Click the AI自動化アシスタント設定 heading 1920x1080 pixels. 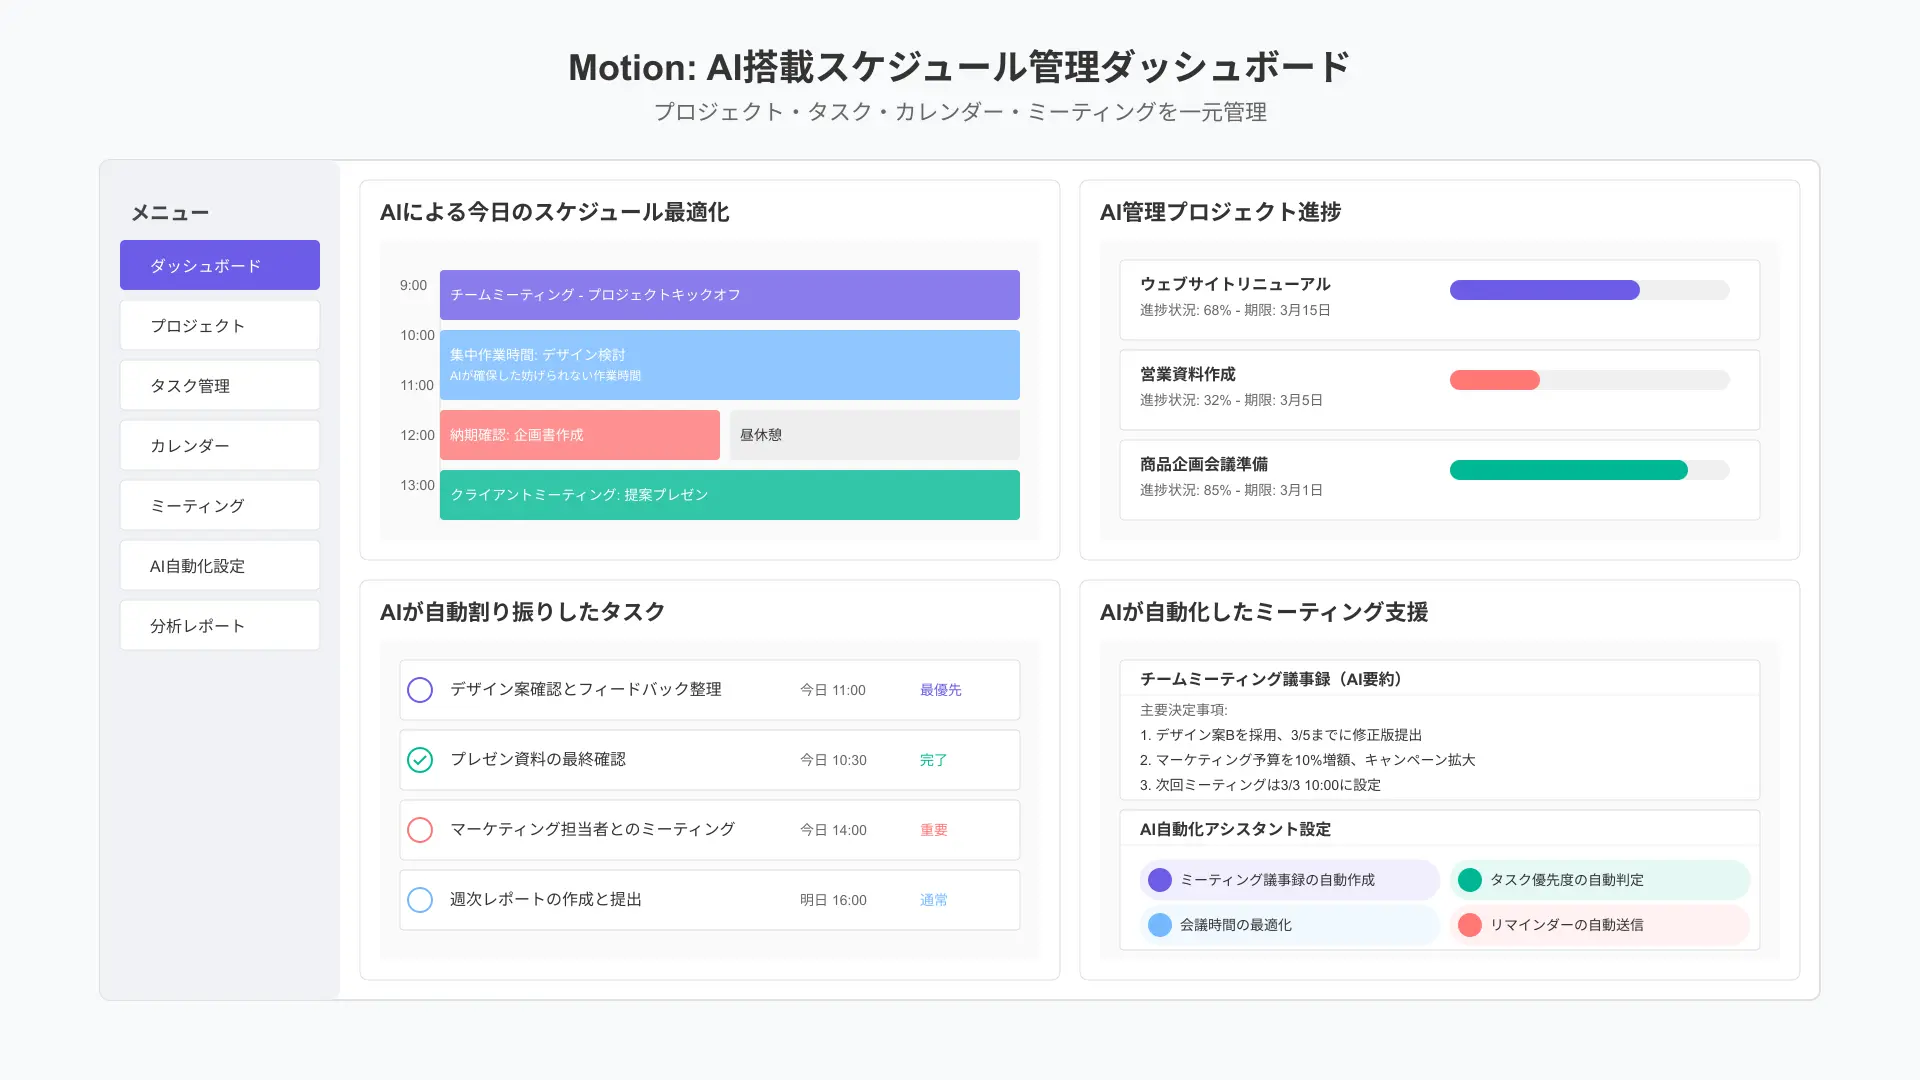click(1235, 829)
